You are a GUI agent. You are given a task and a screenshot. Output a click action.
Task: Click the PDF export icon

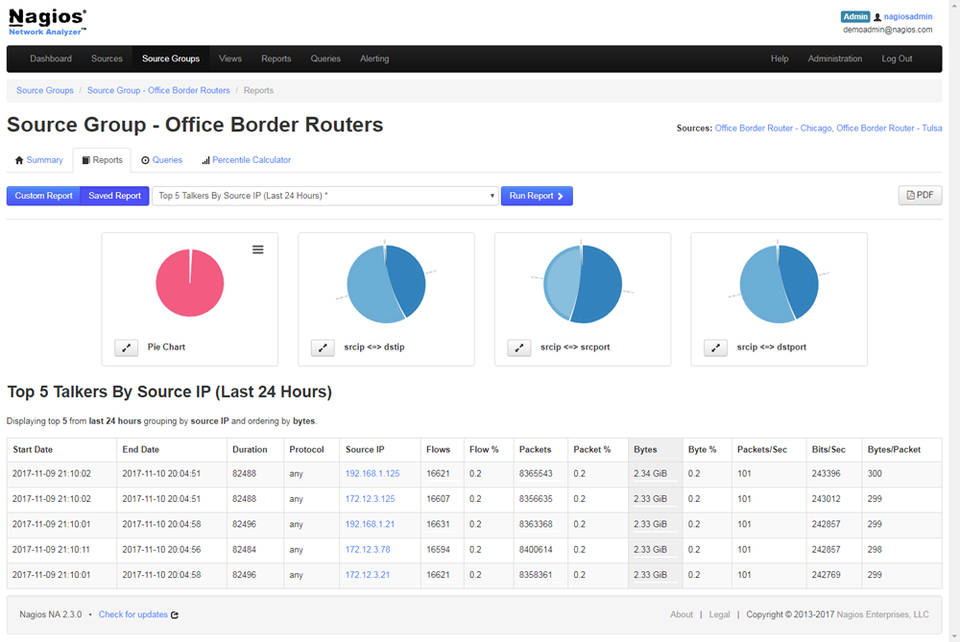[x=919, y=195]
